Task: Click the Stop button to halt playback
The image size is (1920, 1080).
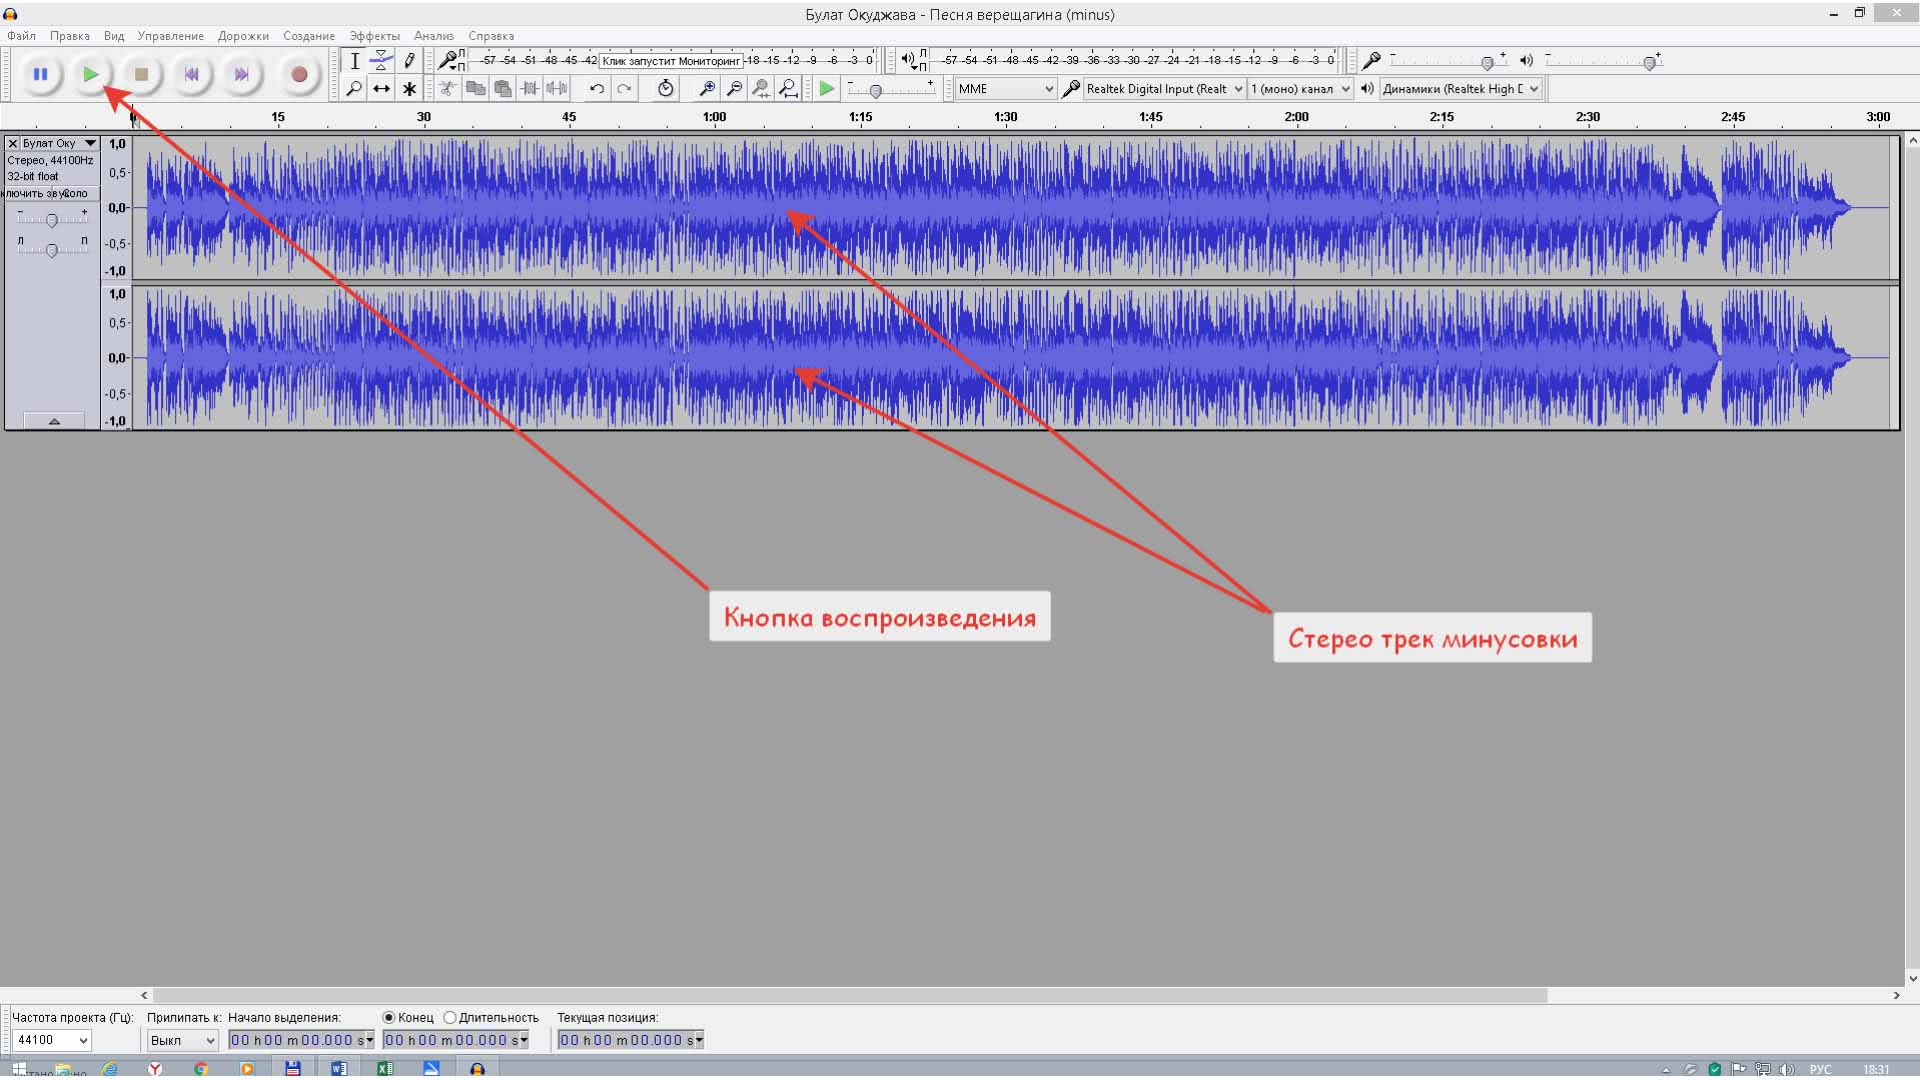Action: coord(141,74)
